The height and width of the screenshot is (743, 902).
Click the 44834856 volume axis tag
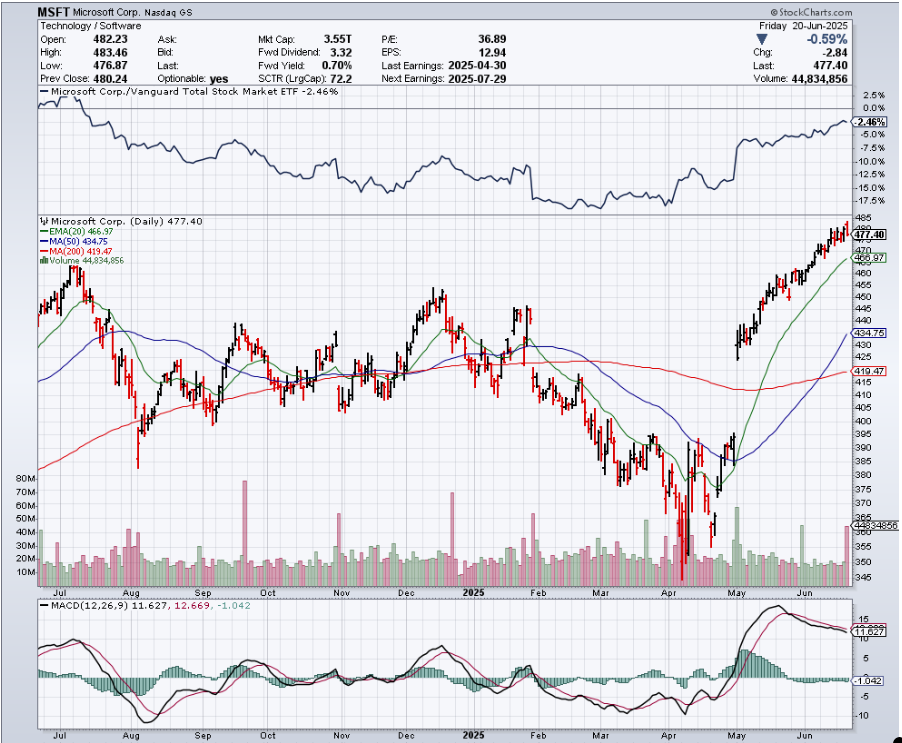pyautogui.click(x=875, y=526)
